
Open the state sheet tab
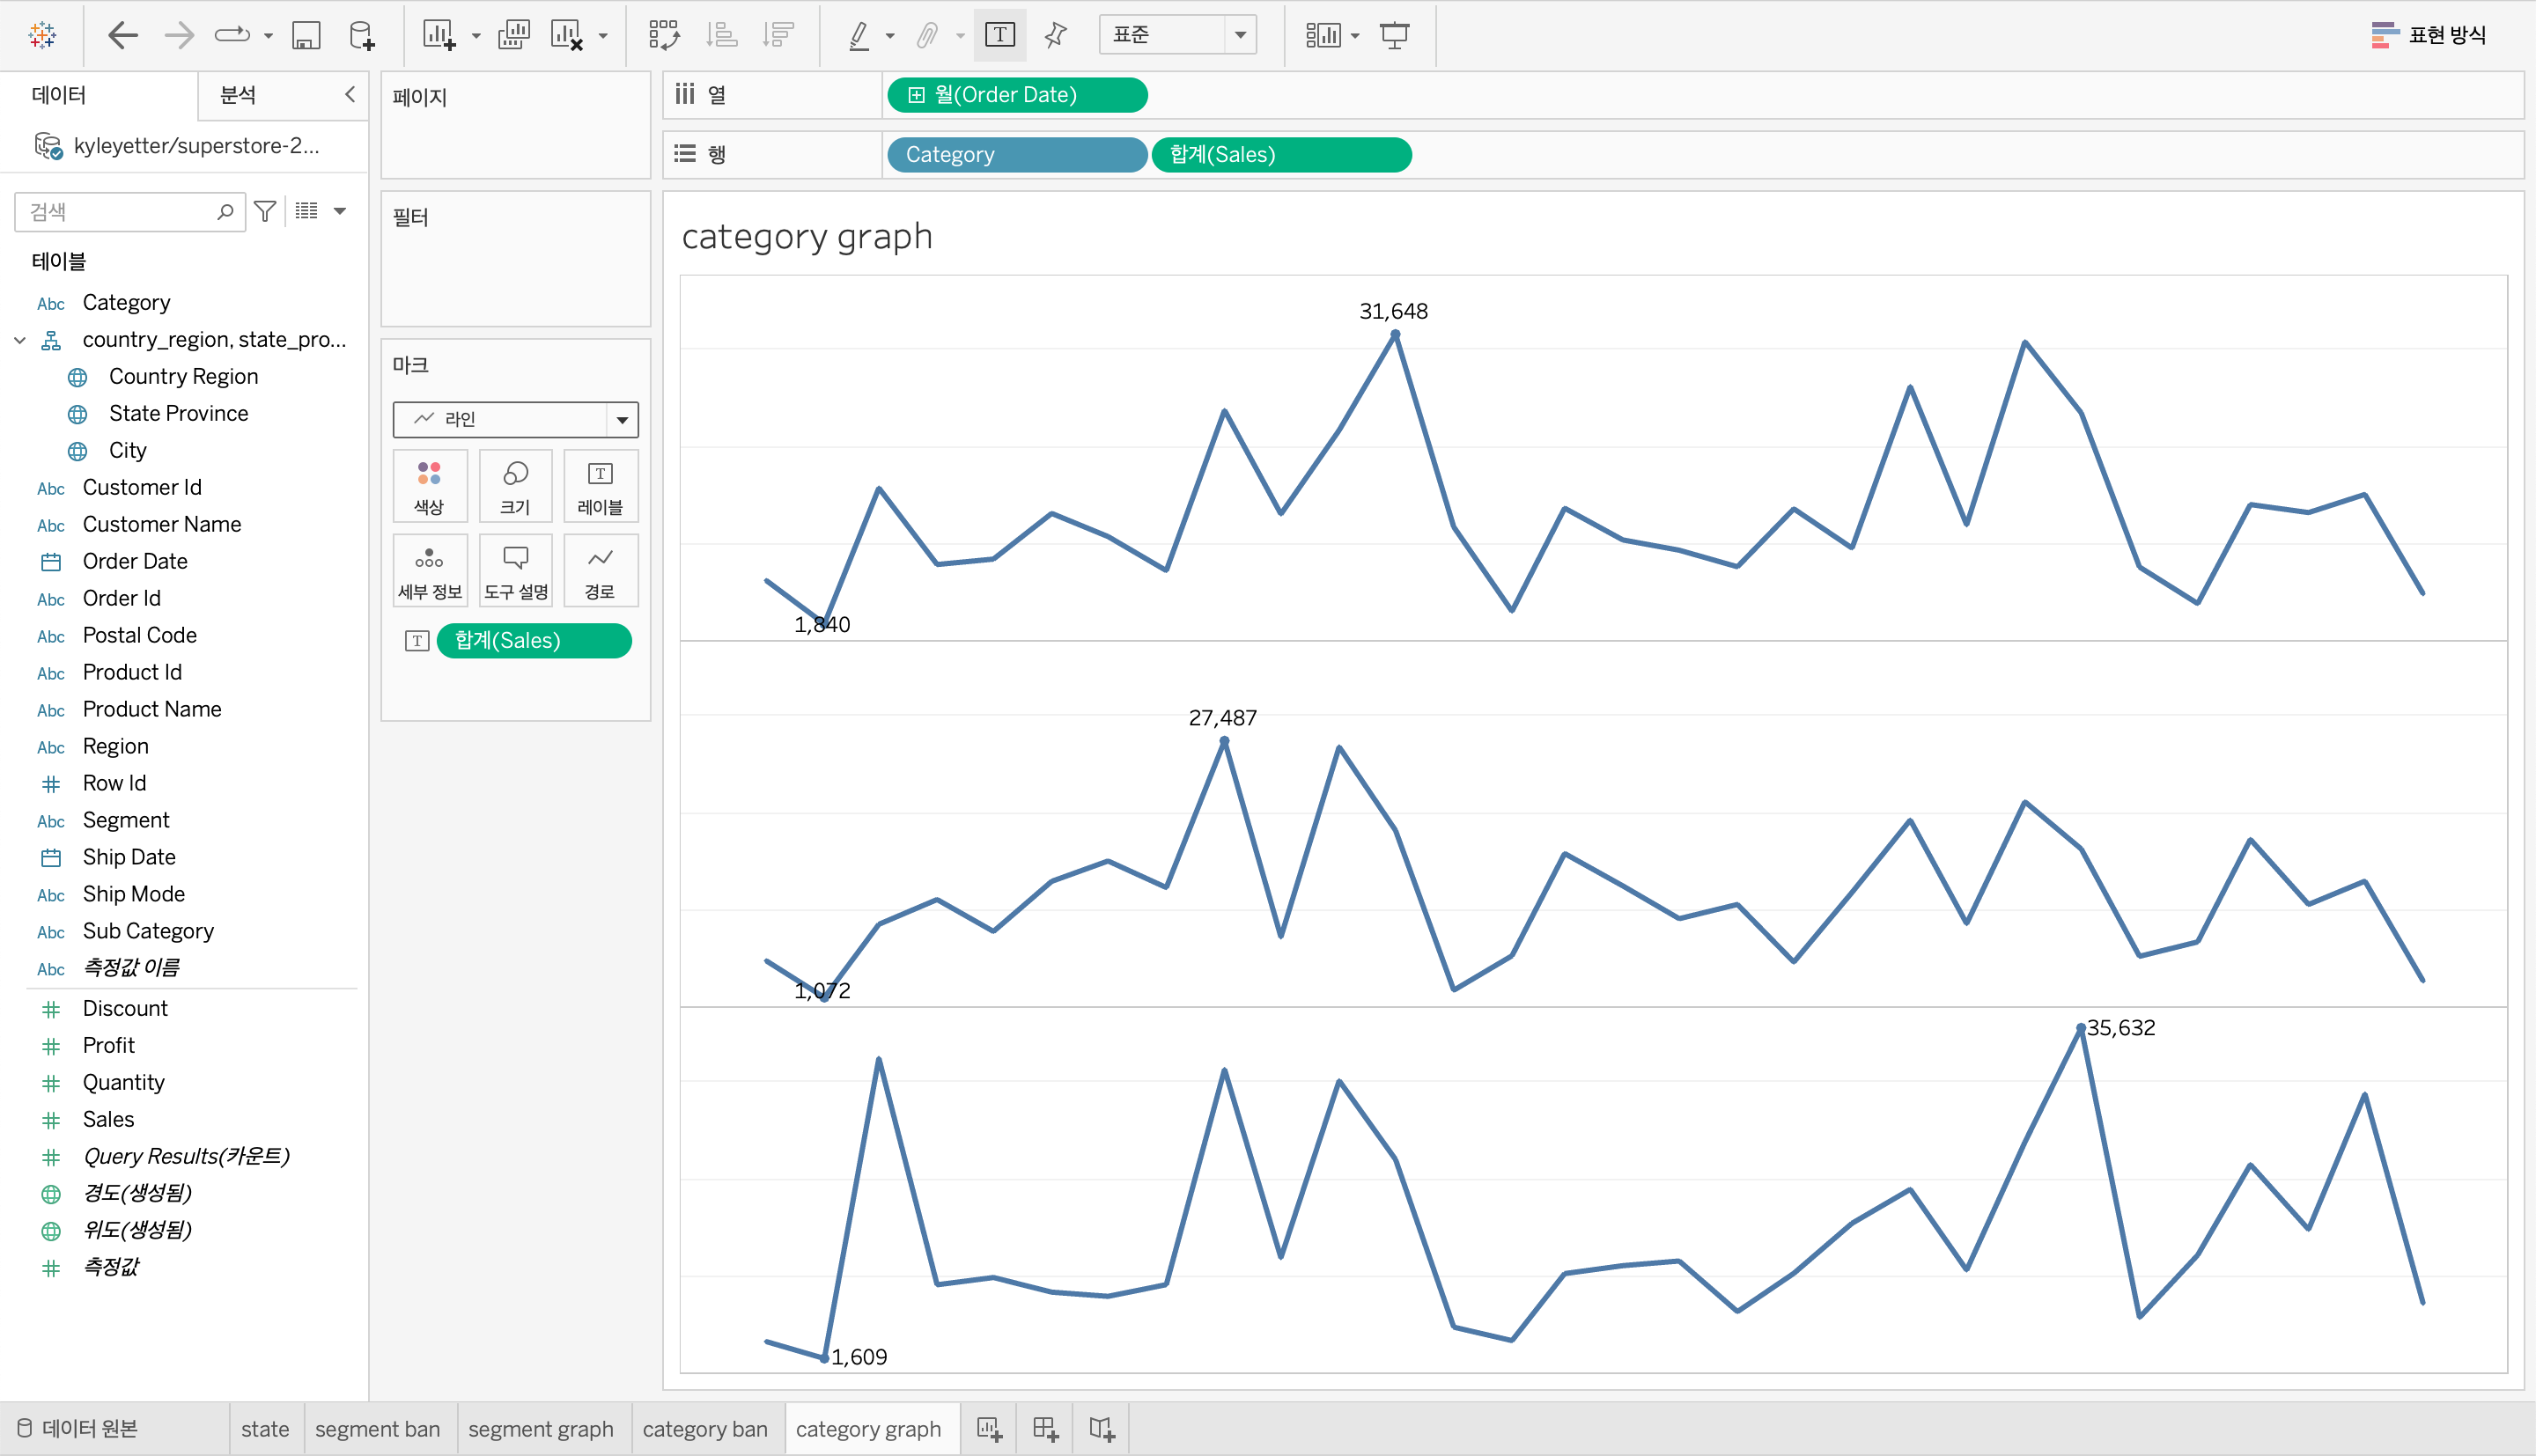[x=265, y=1428]
